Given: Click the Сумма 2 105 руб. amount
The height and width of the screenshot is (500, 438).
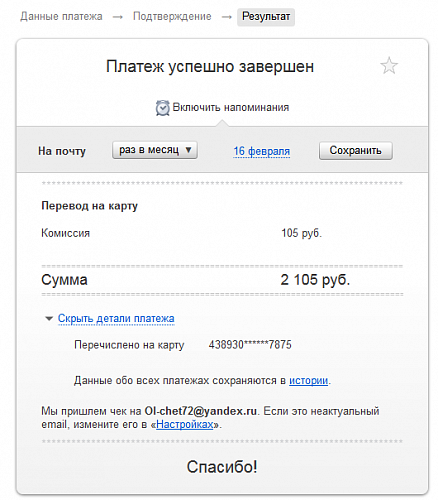Looking at the screenshot, I should [x=315, y=280].
